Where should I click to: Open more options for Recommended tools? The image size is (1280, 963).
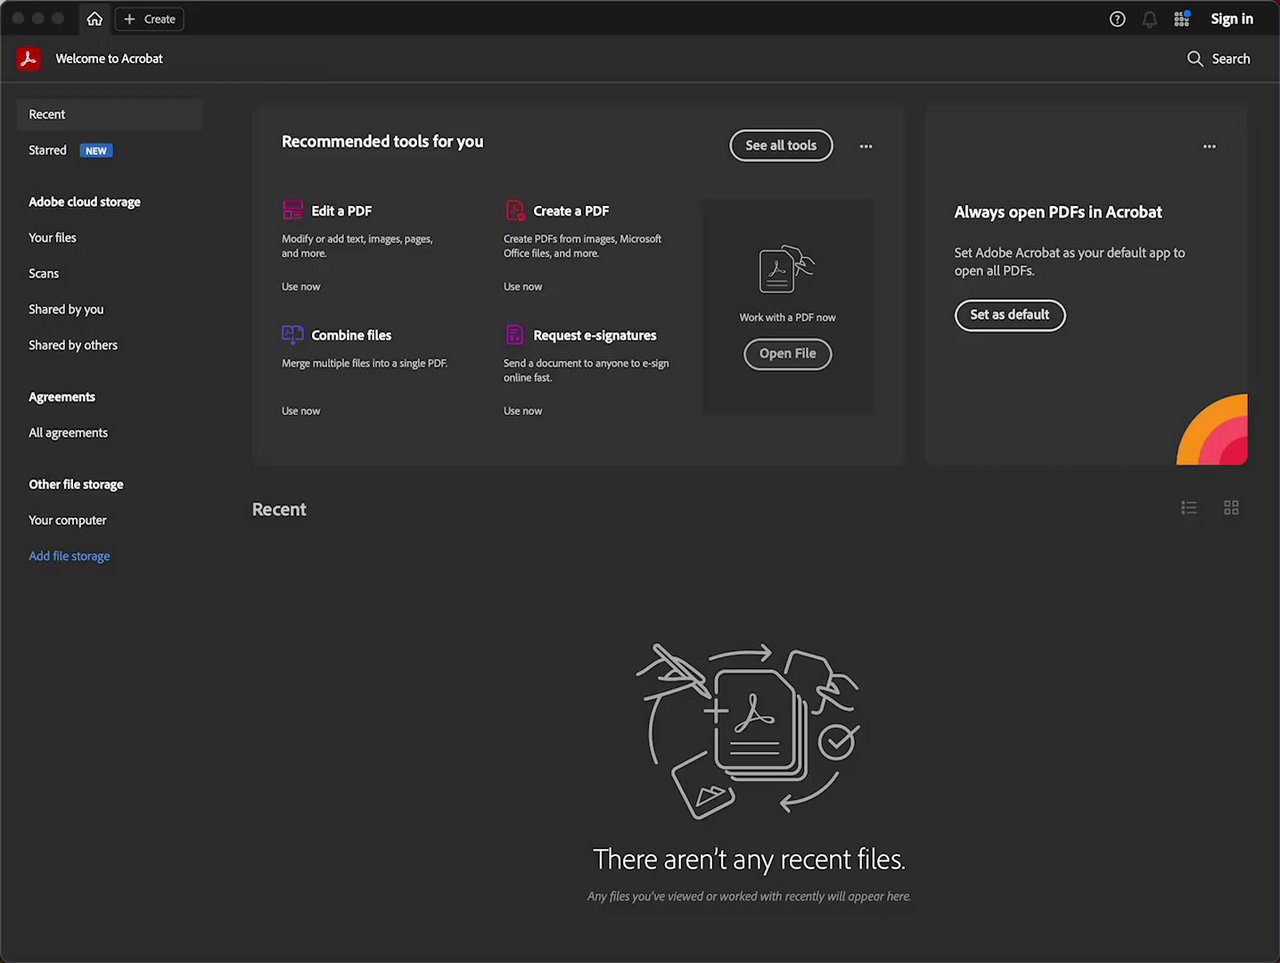(x=866, y=146)
